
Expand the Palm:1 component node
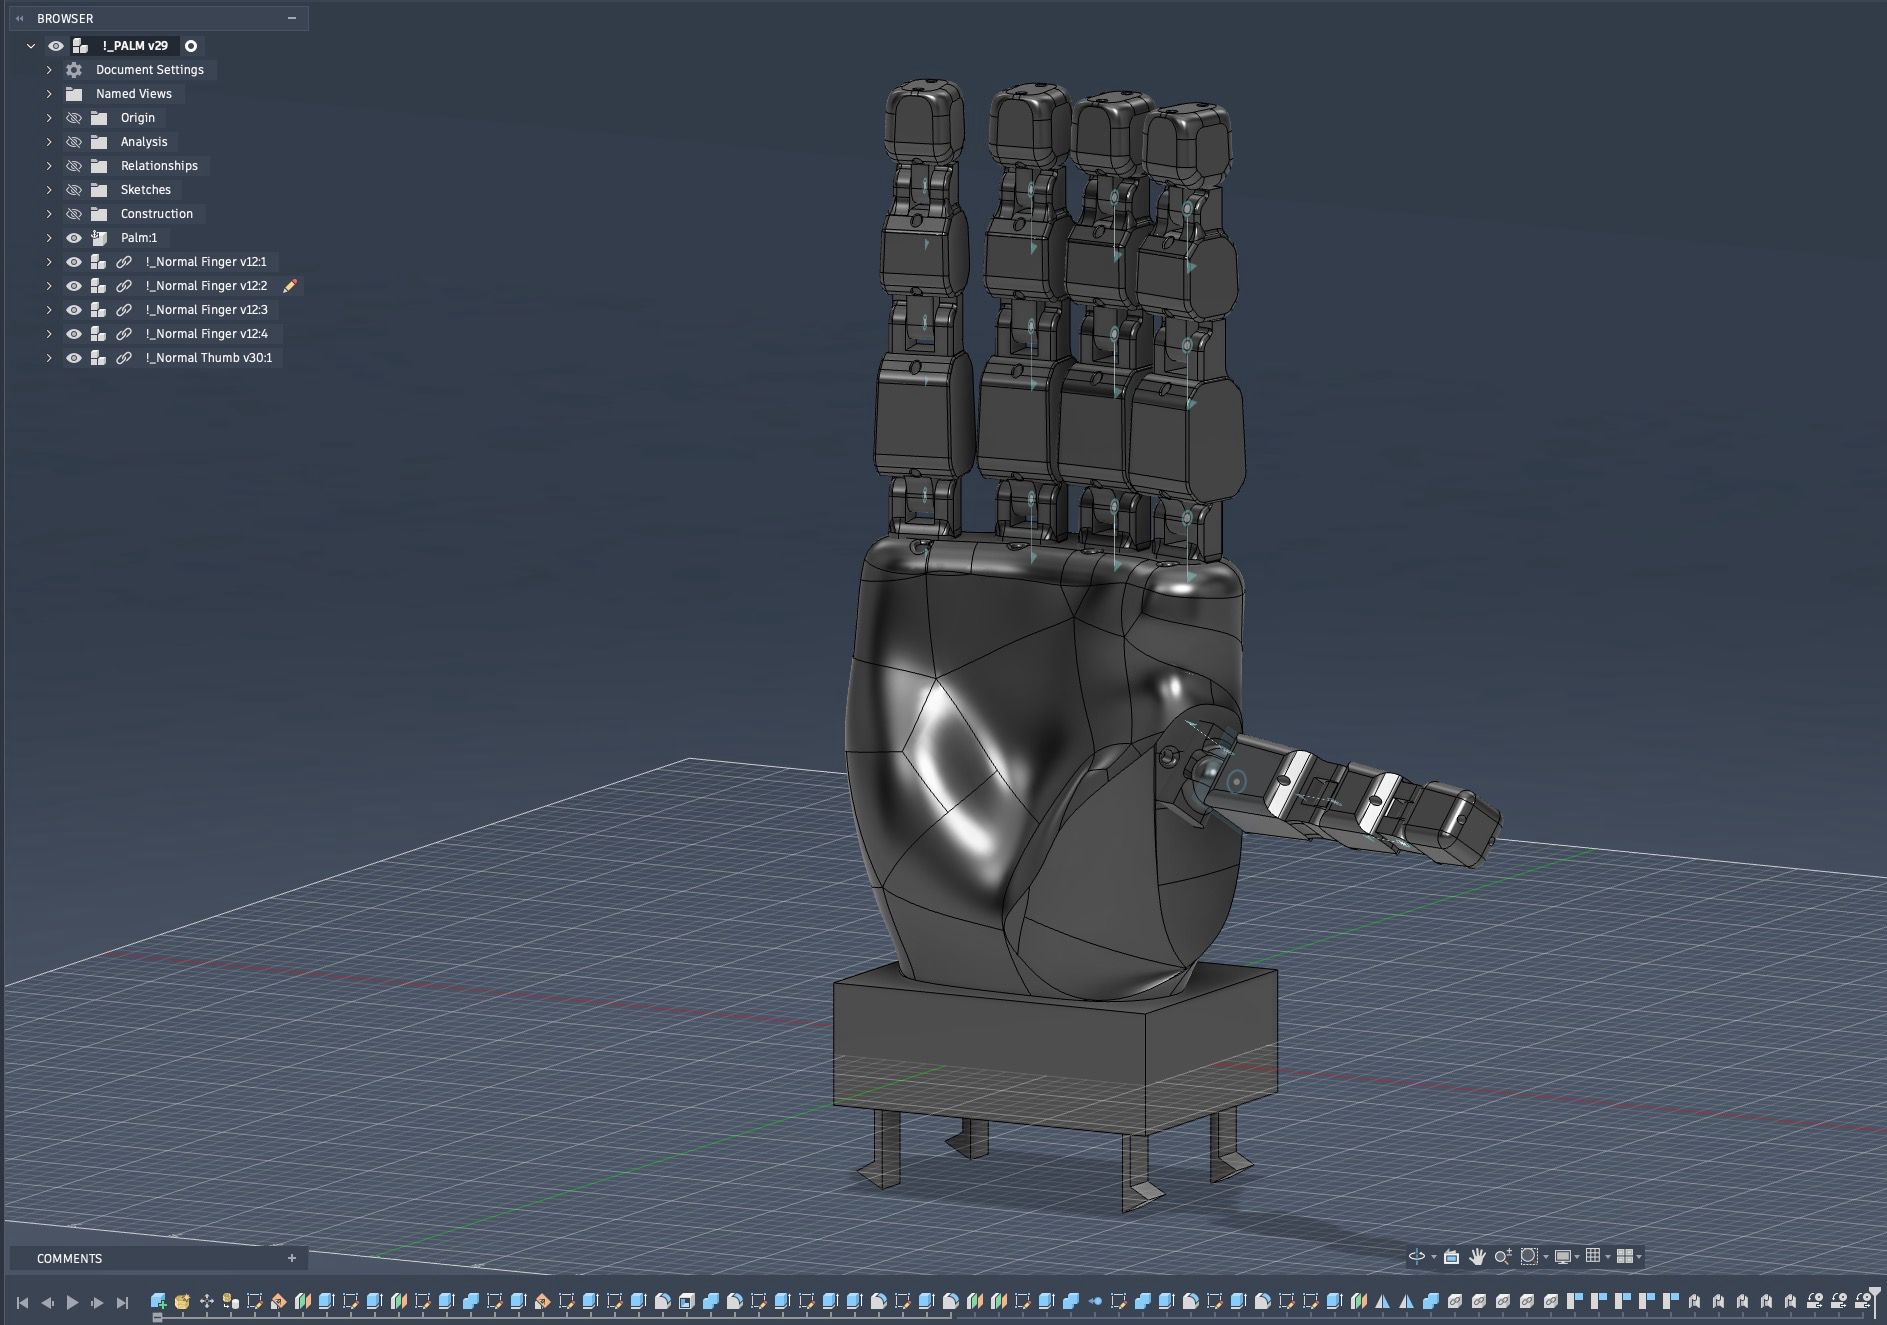[x=49, y=238]
